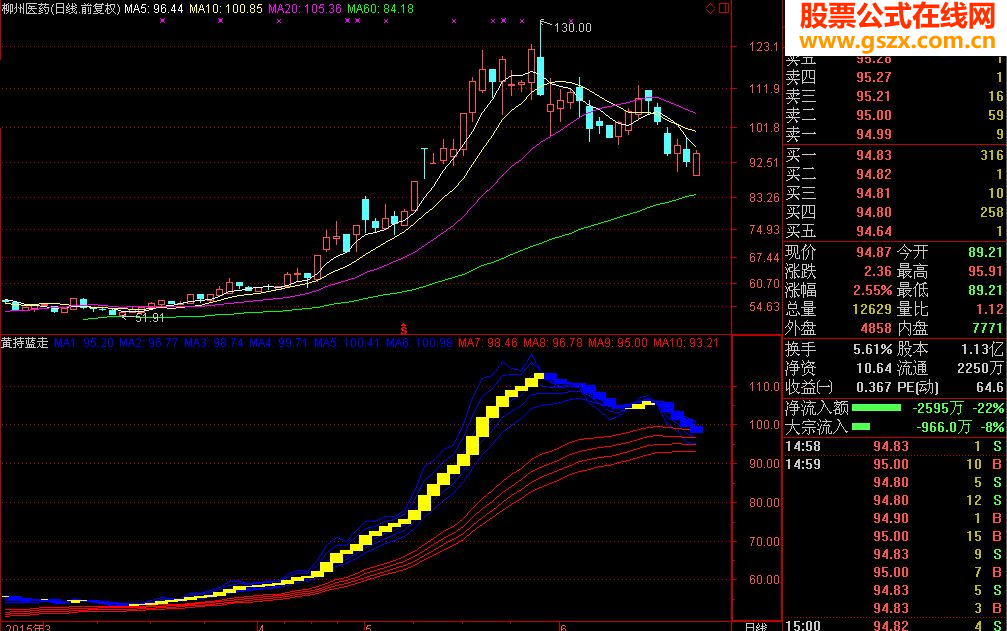1007x631 pixels.
Task: Click the PE(动) value 64.6
Action: click(x=990, y=388)
